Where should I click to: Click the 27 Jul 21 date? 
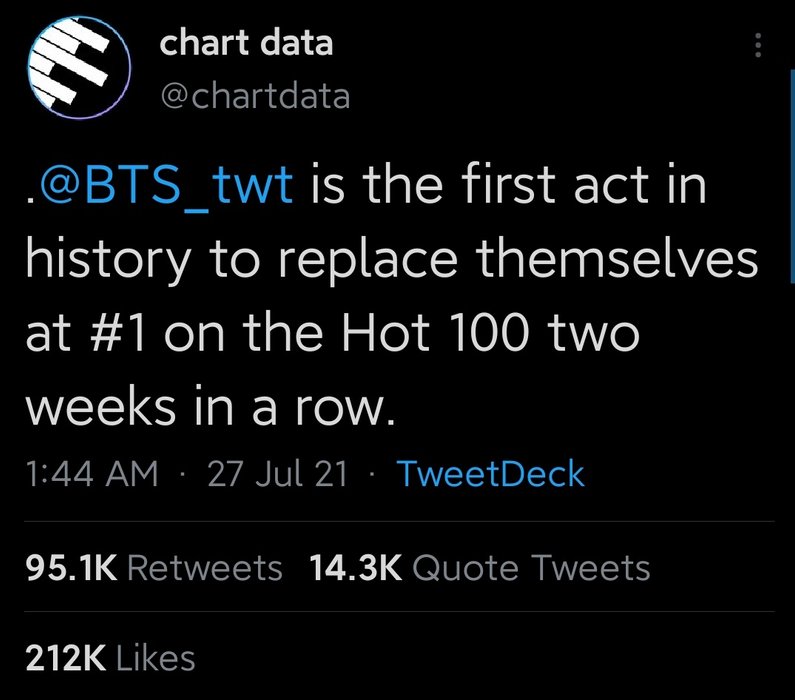pos(278,474)
